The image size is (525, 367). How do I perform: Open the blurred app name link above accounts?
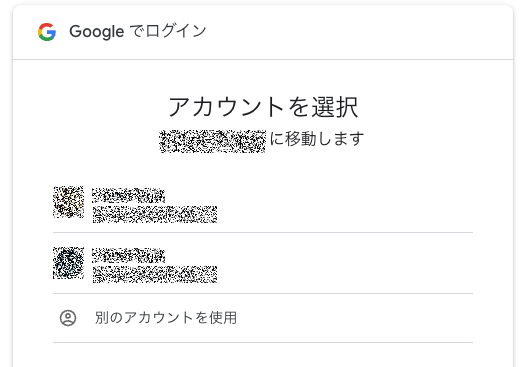(213, 141)
